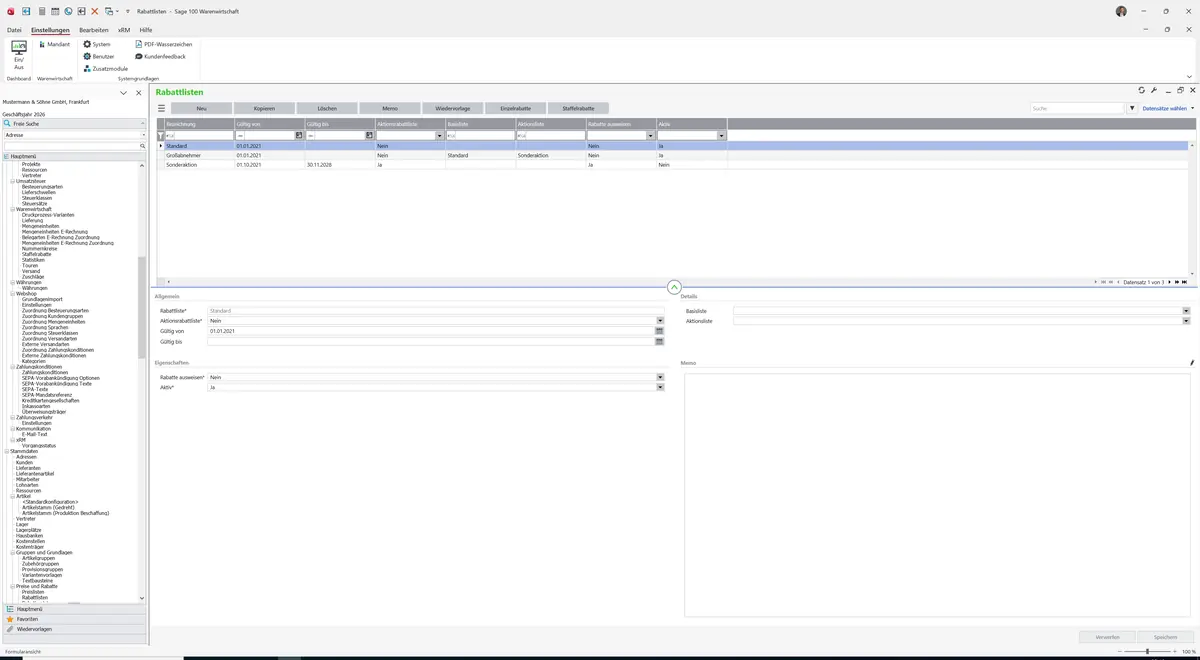Open the Hilfe ribbon tab
Image resolution: width=1200 pixels, height=660 pixels.
coord(146,30)
